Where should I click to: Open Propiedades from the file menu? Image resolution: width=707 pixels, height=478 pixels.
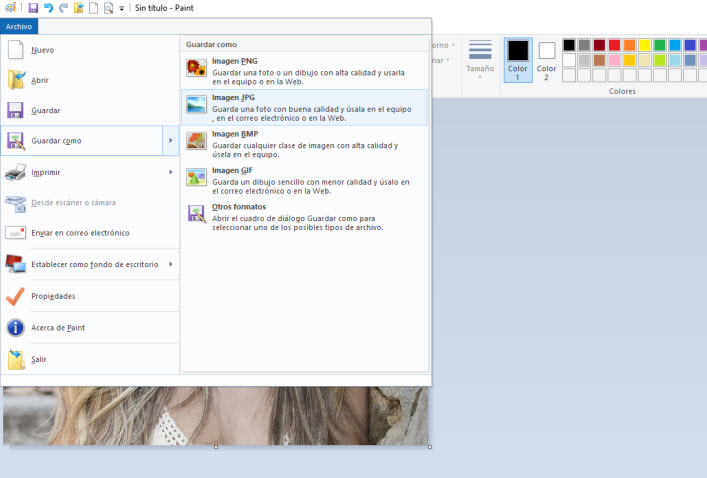point(90,296)
